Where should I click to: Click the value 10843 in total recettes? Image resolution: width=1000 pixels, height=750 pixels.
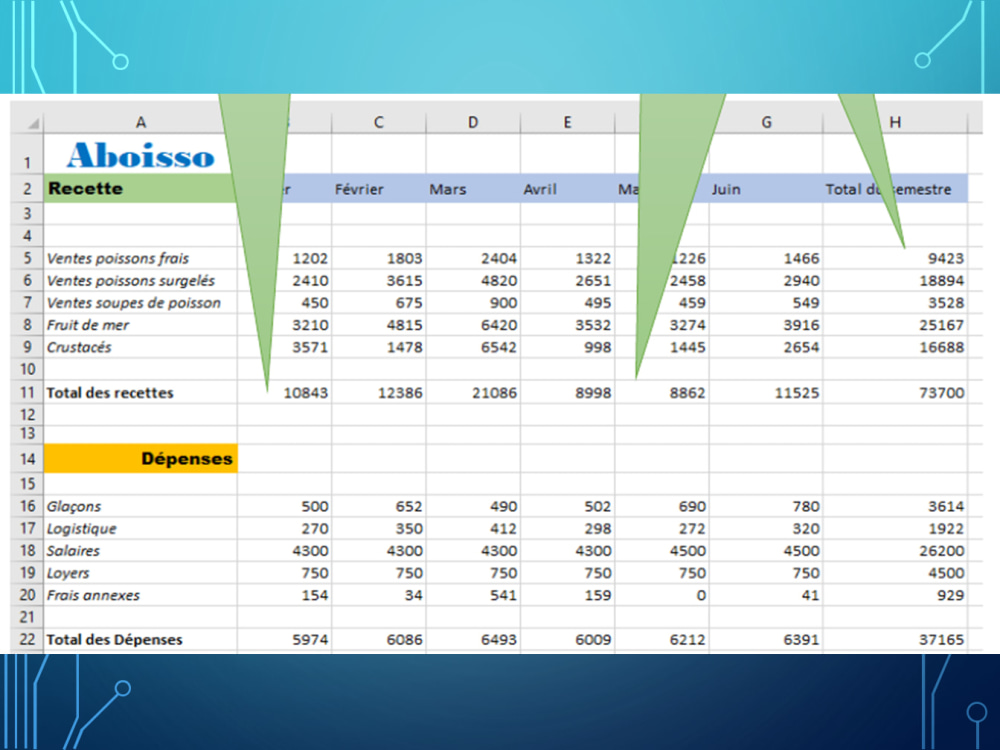pos(305,393)
